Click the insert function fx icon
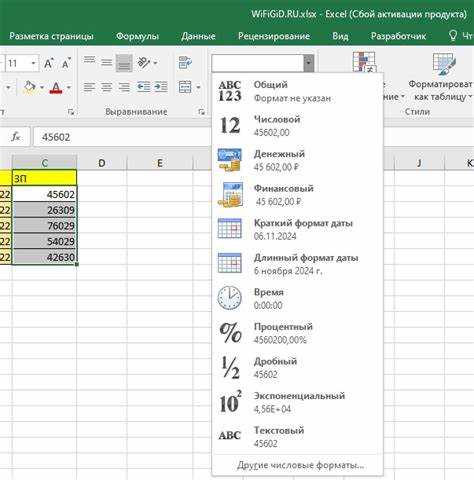This screenshot has width=474, height=480. 16,137
